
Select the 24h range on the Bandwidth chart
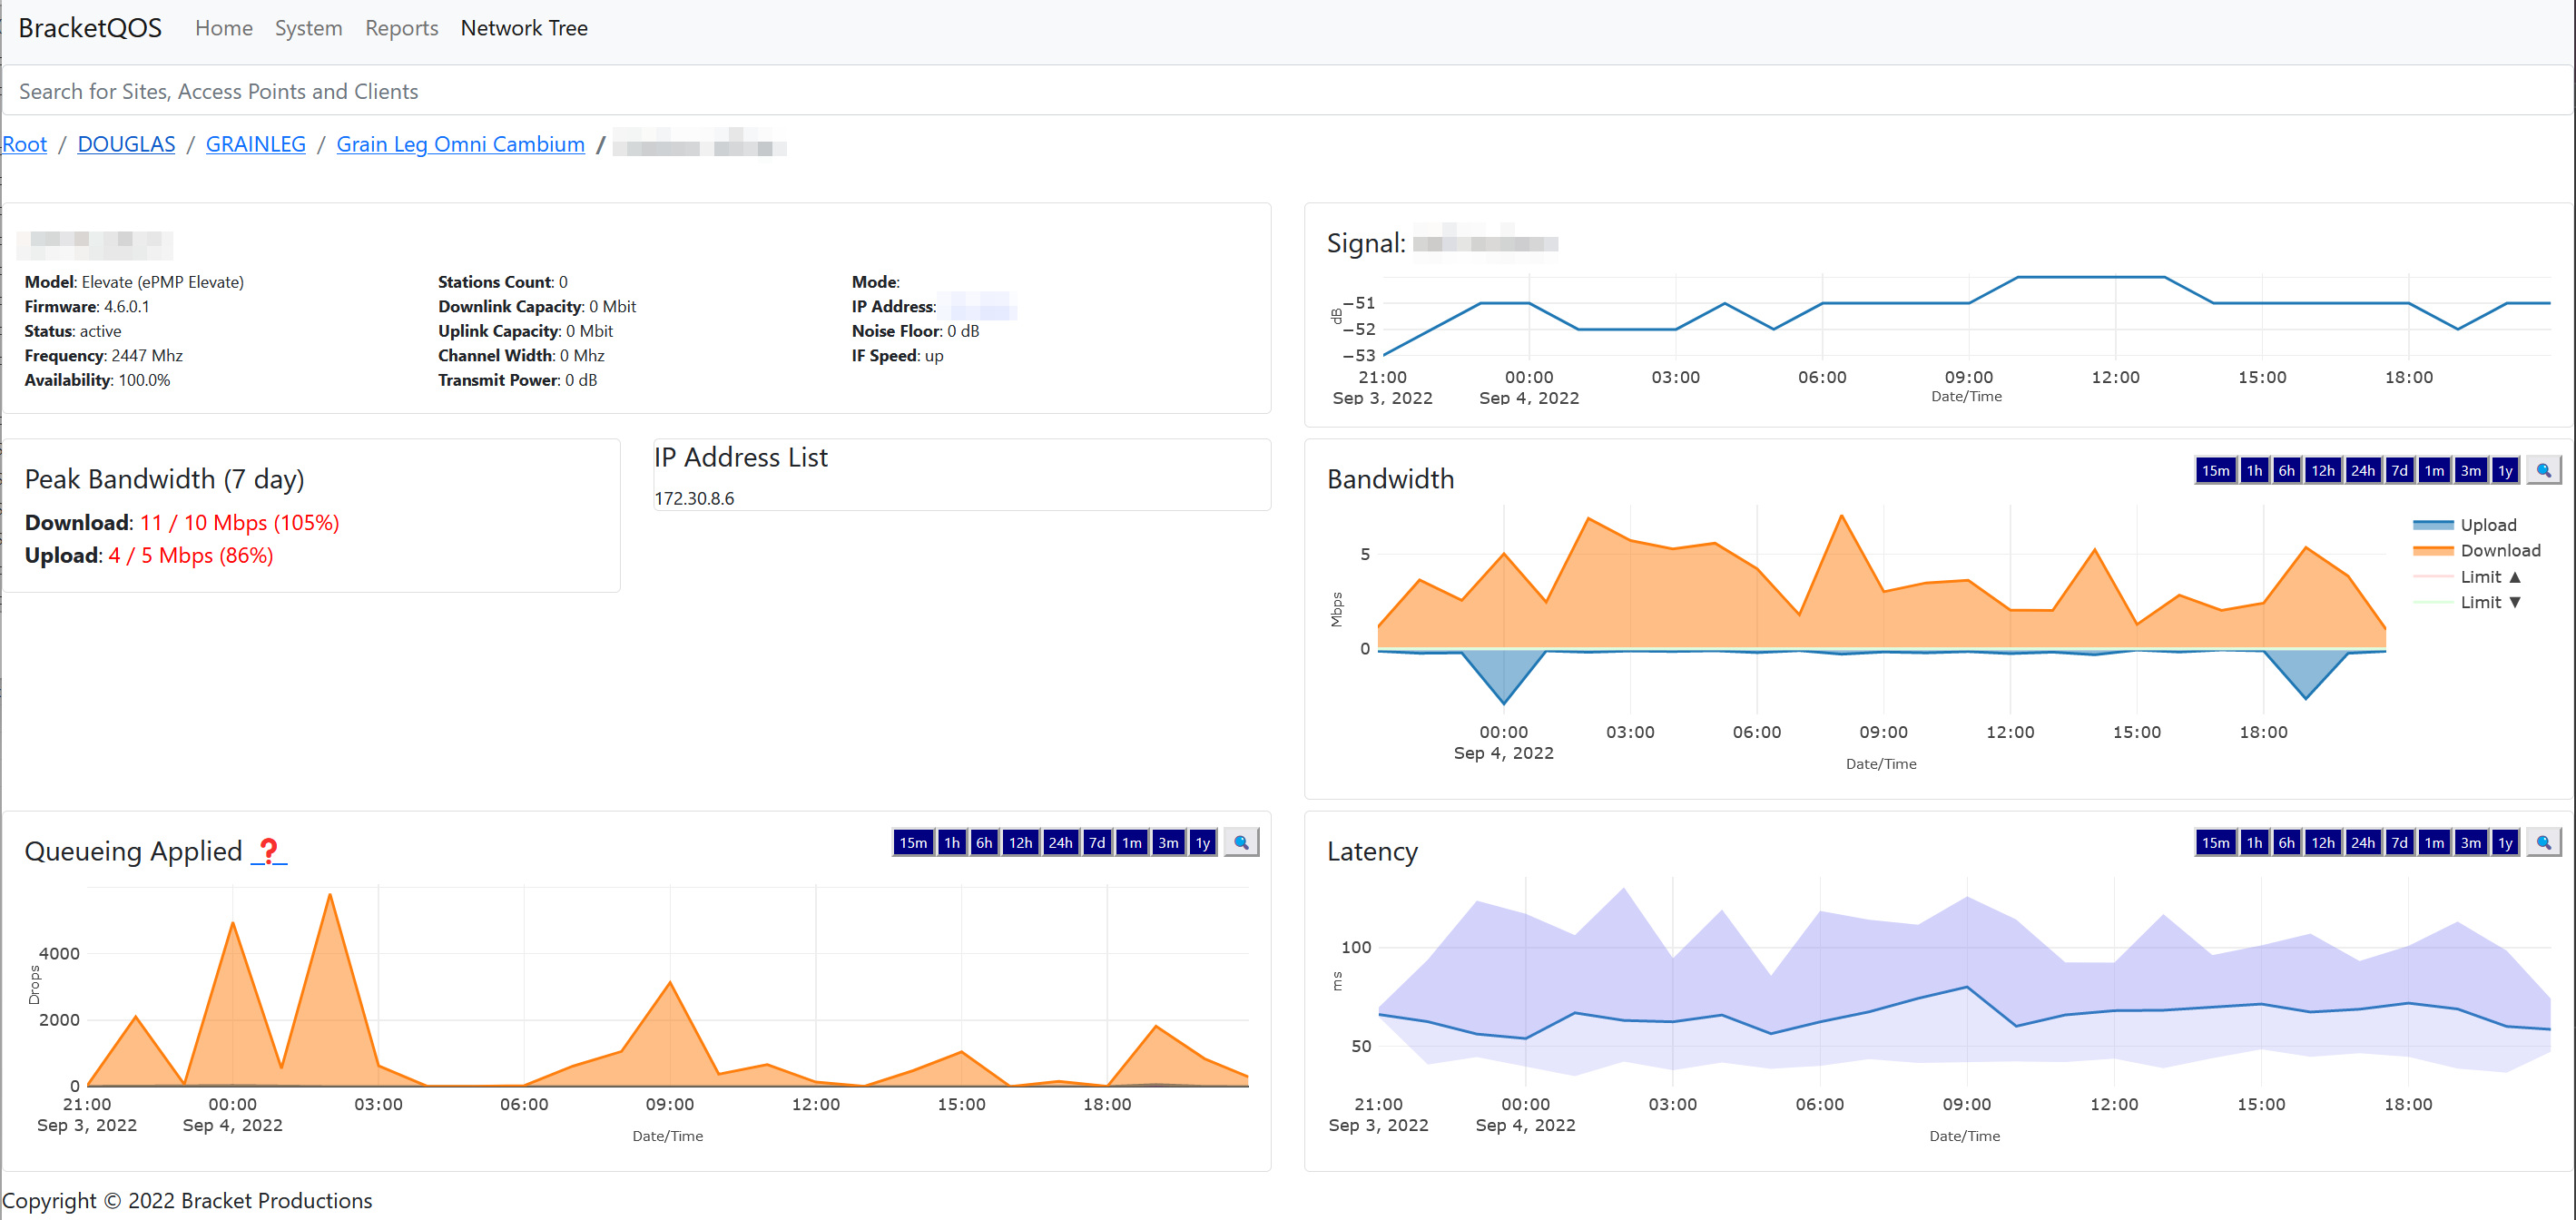(2362, 469)
